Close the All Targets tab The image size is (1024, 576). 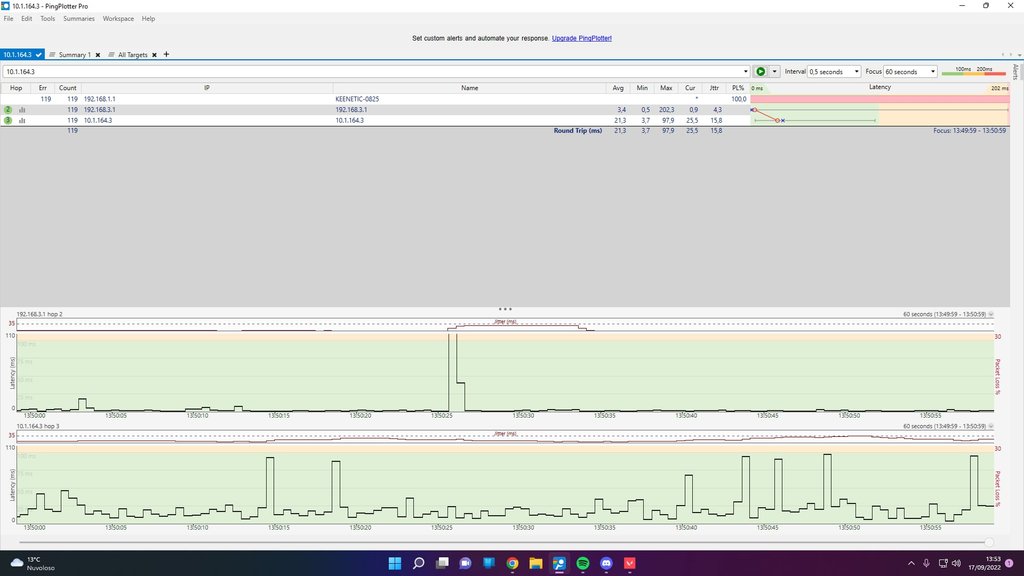click(x=156, y=55)
